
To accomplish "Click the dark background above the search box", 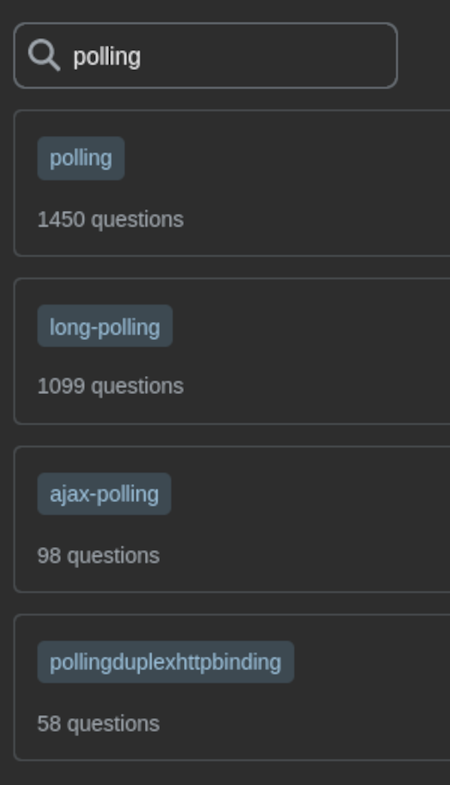I will click(x=225, y=10).
